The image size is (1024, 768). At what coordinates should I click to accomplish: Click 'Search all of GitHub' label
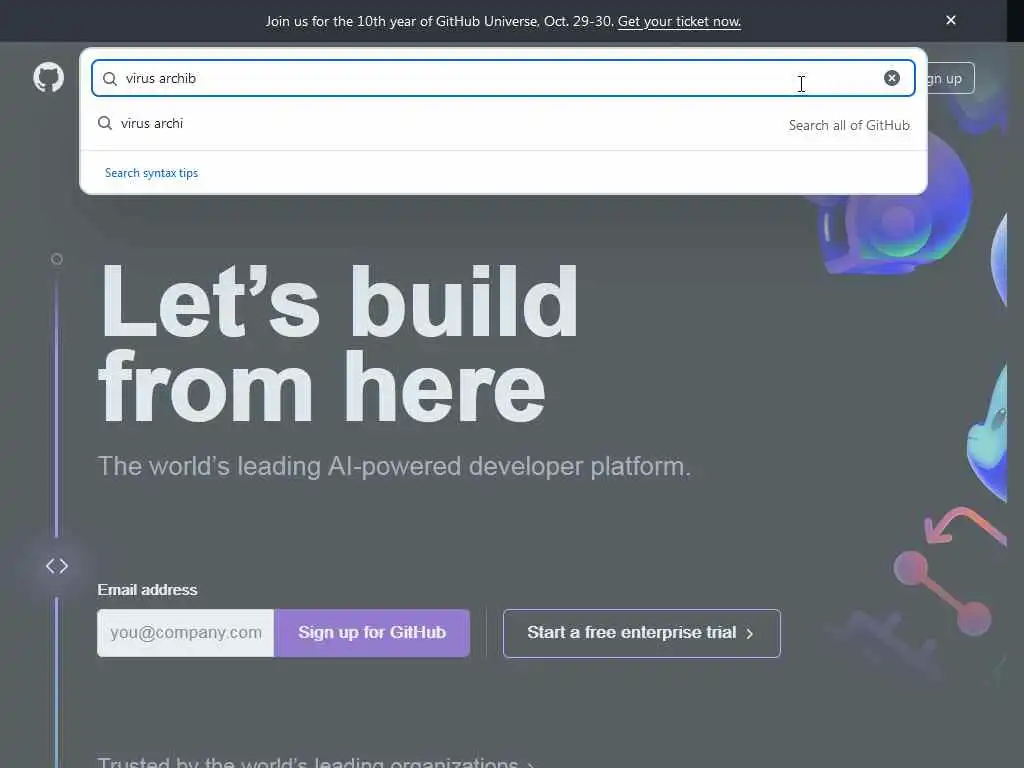pos(849,125)
